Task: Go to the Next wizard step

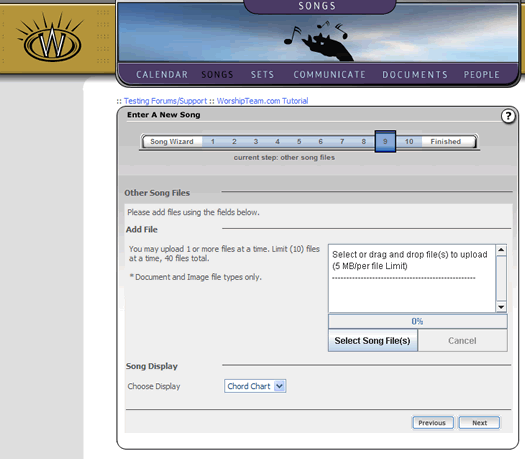Action: (x=479, y=423)
